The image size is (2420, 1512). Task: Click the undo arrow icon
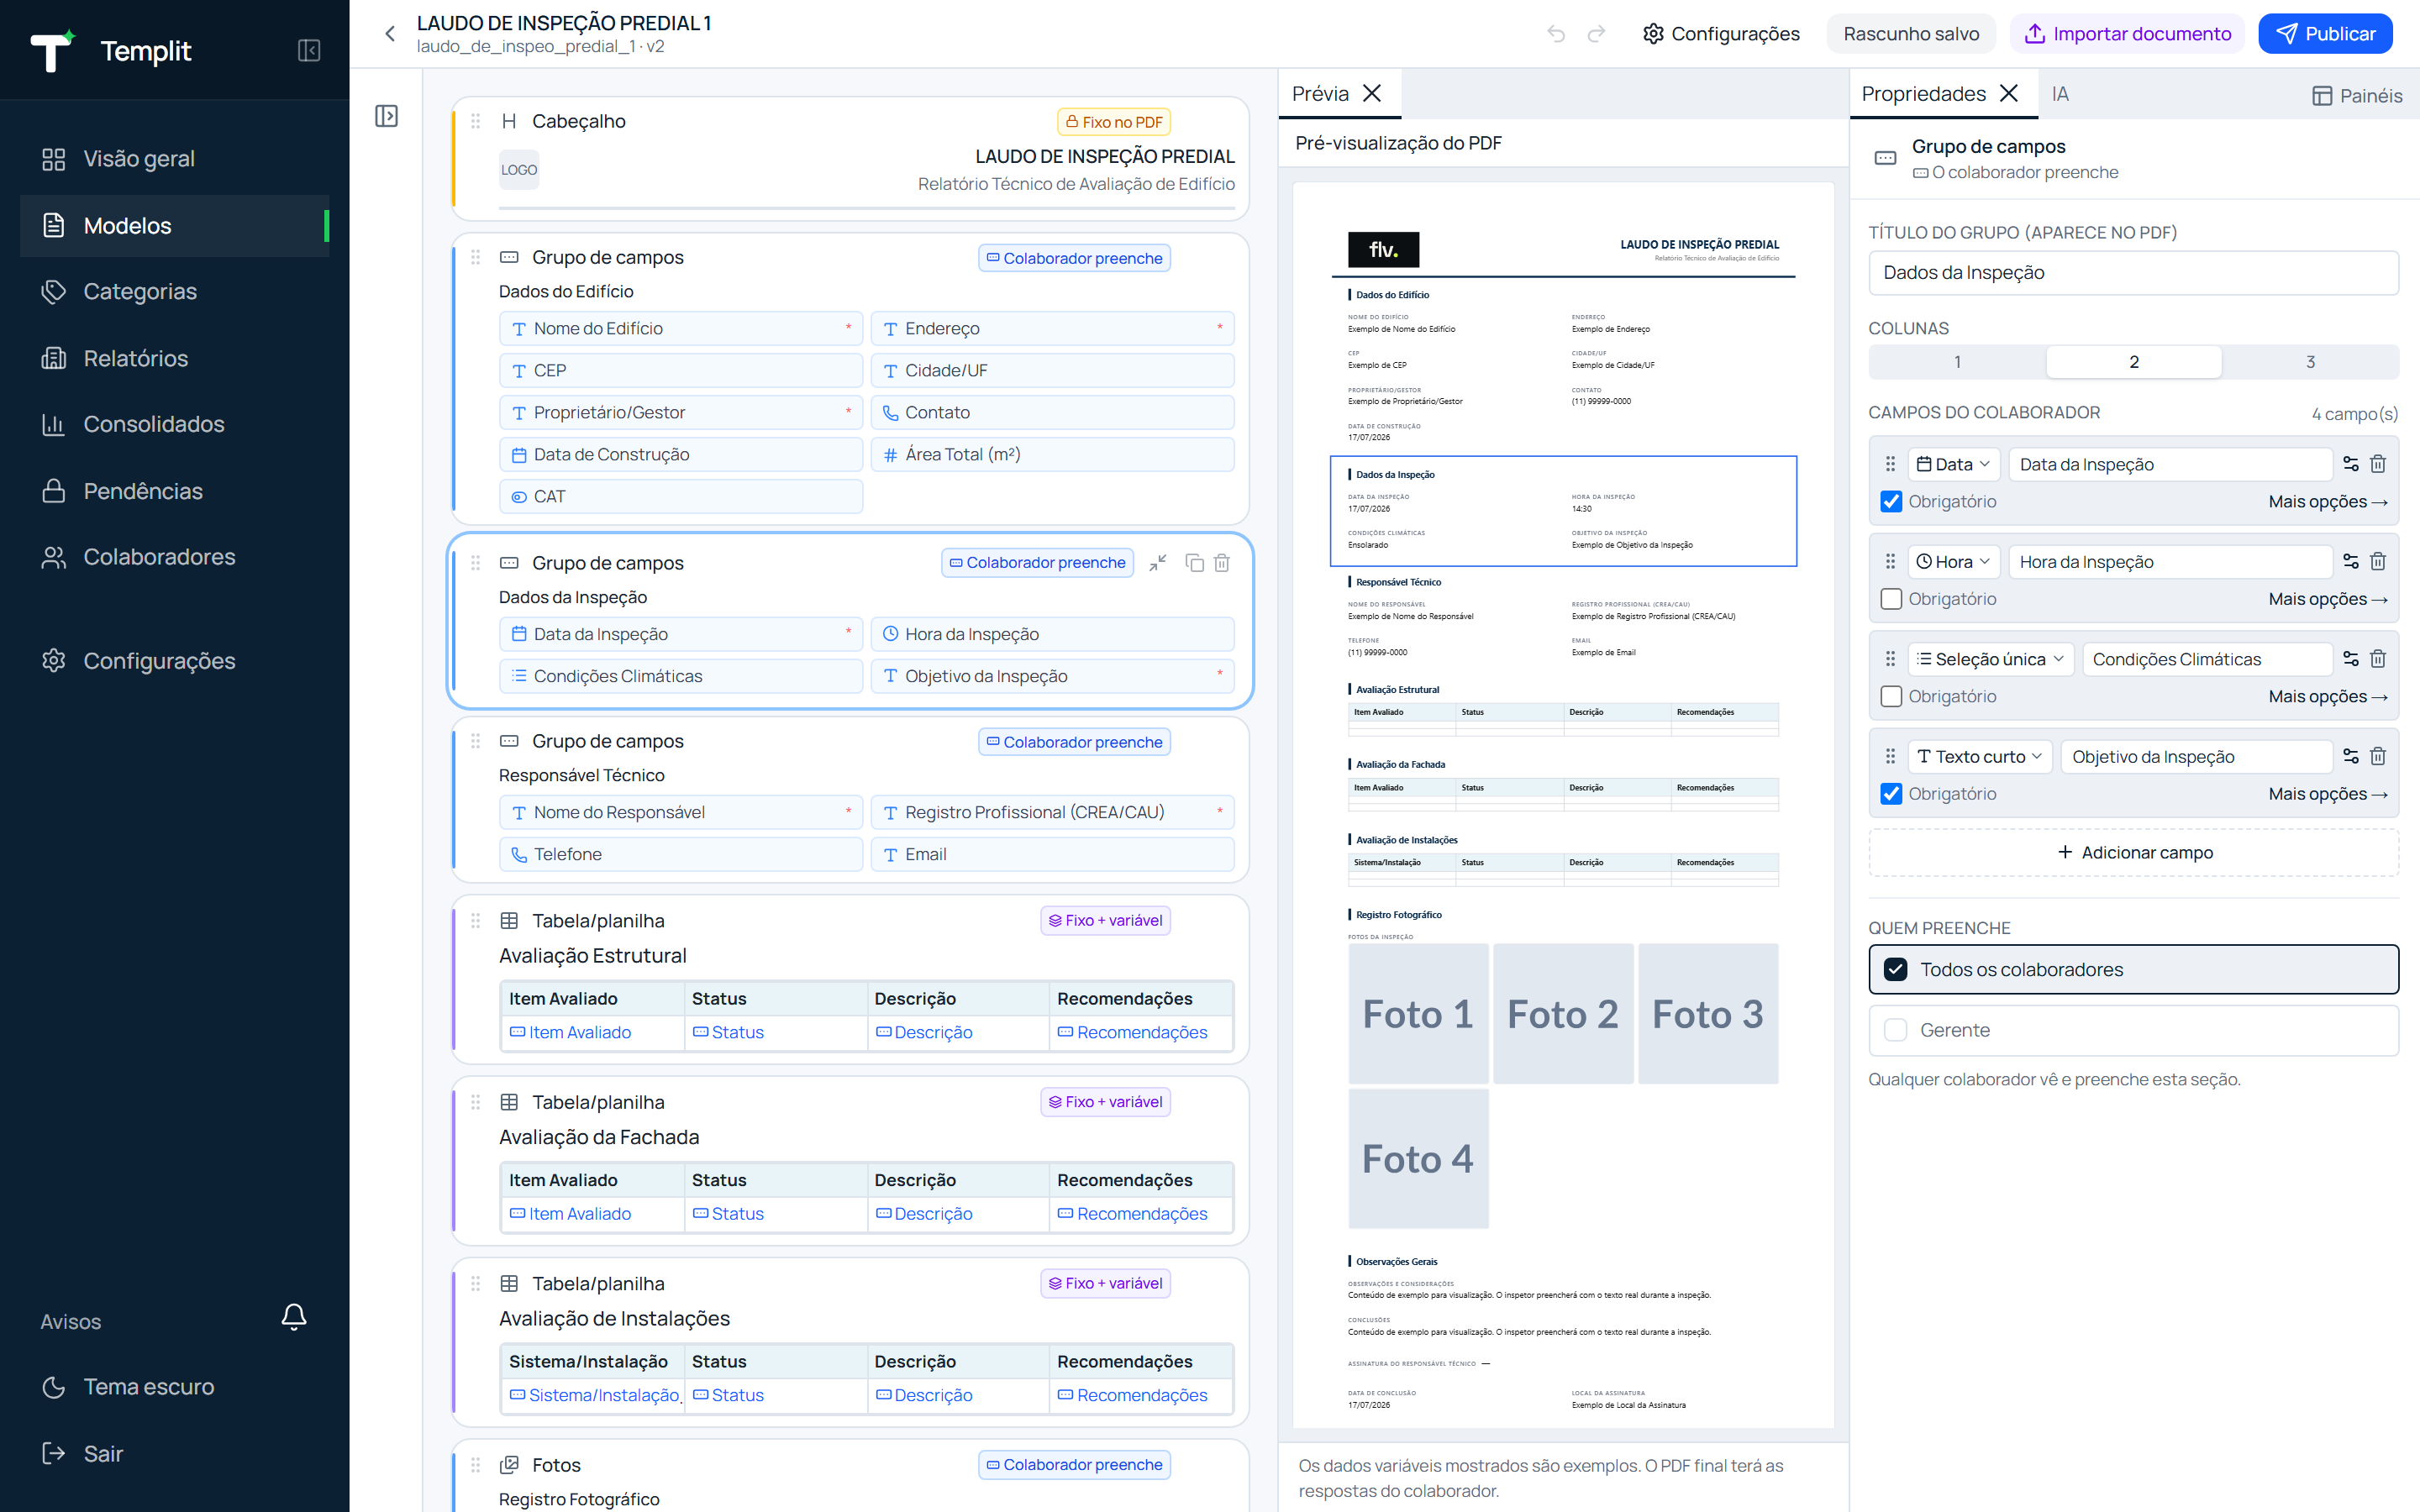pos(1556,34)
